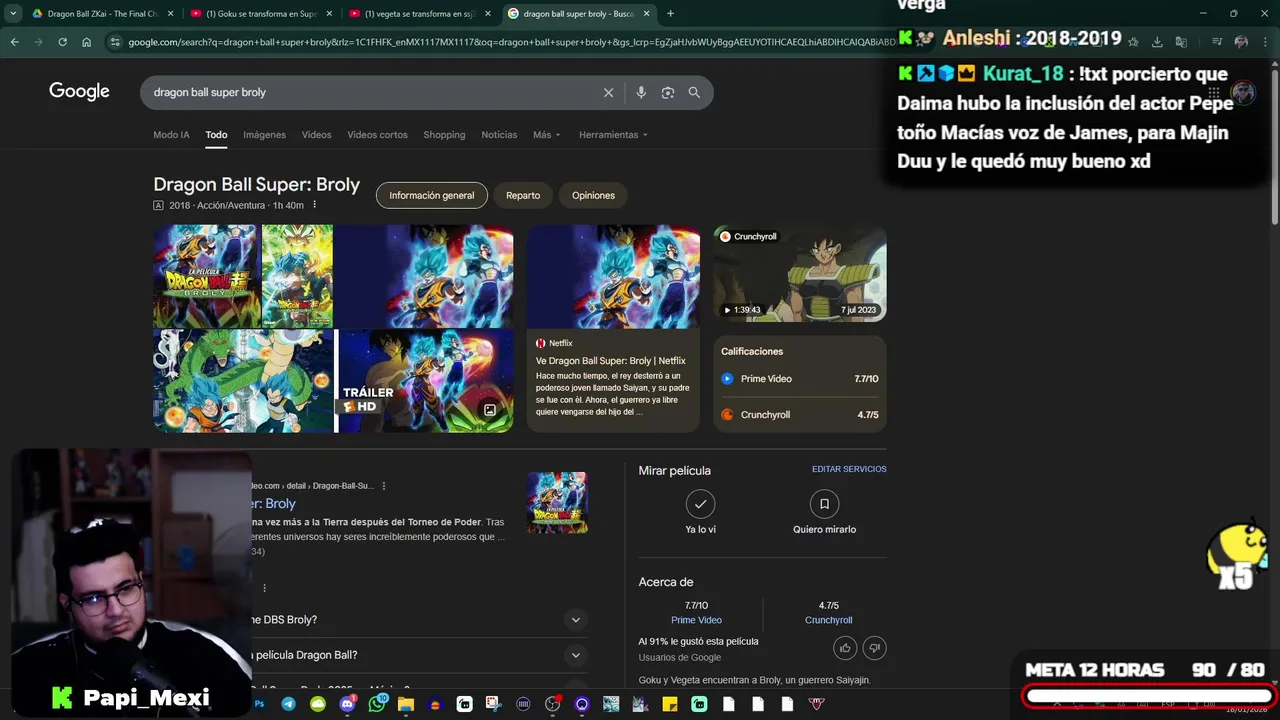Open WhatsApp from the taskbar
The width and height of the screenshot is (1280, 720).
[376, 704]
